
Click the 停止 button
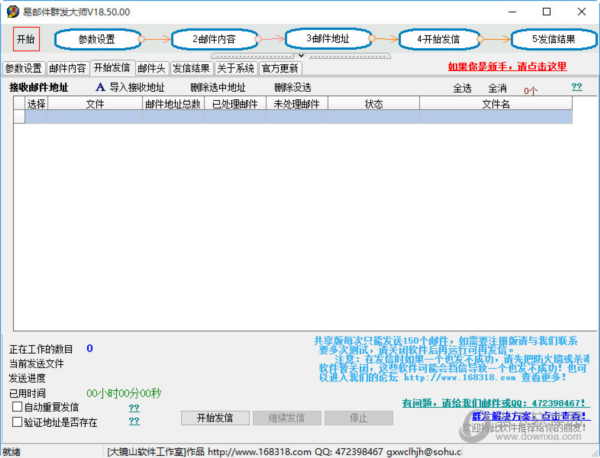[x=359, y=418]
